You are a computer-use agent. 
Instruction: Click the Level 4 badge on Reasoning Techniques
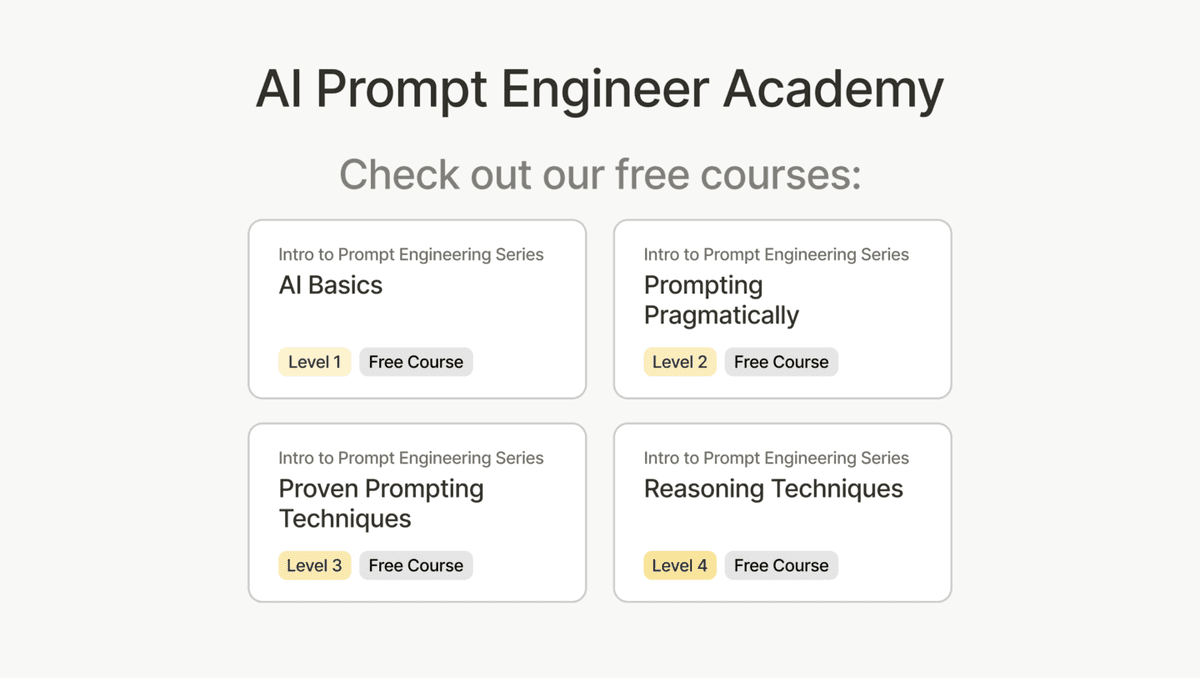click(680, 565)
